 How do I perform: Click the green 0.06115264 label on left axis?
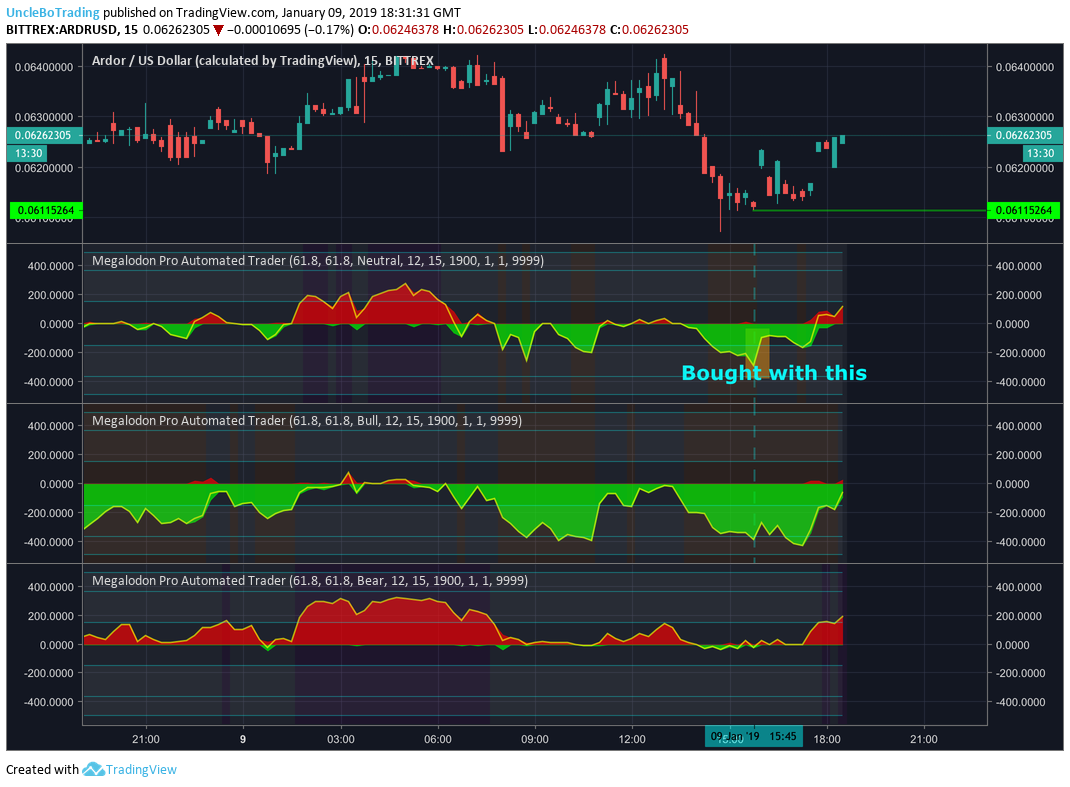pos(46,210)
